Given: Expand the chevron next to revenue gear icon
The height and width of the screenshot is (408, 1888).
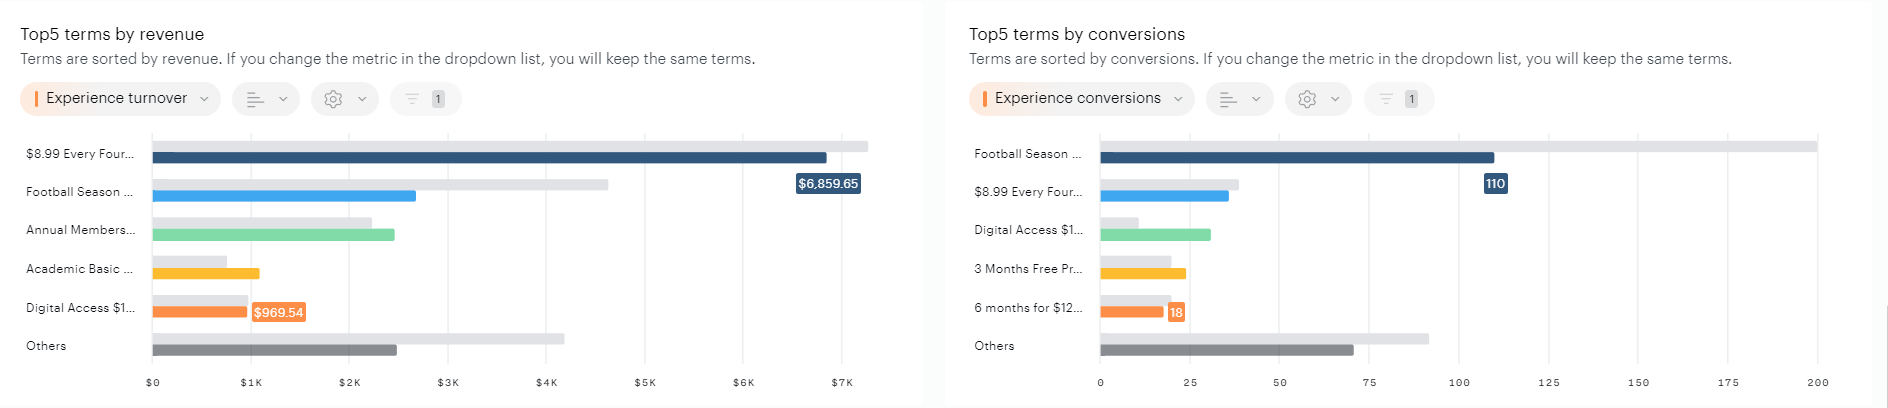Looking at the screenshot, I should pyautogui.click(x=362, y=99).
